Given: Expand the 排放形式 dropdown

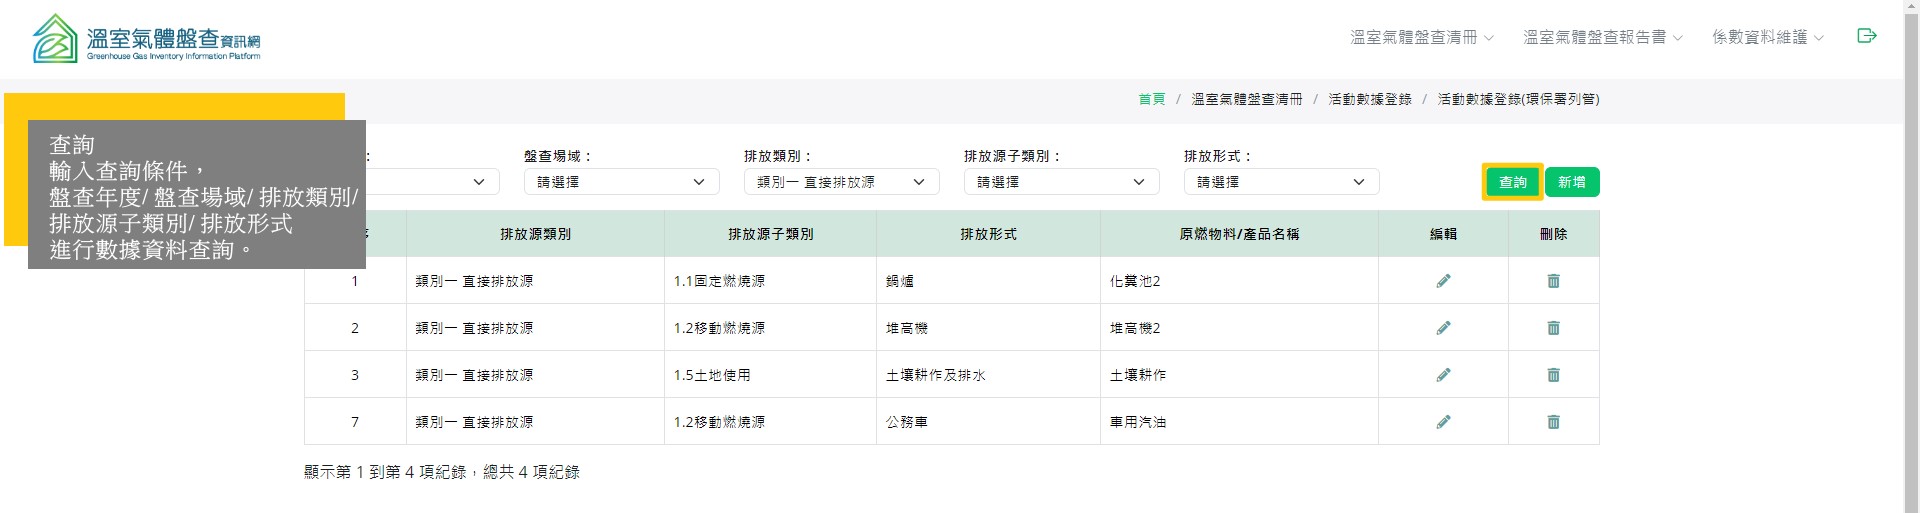Looking at the screenshot, I should pos(1281,182).
